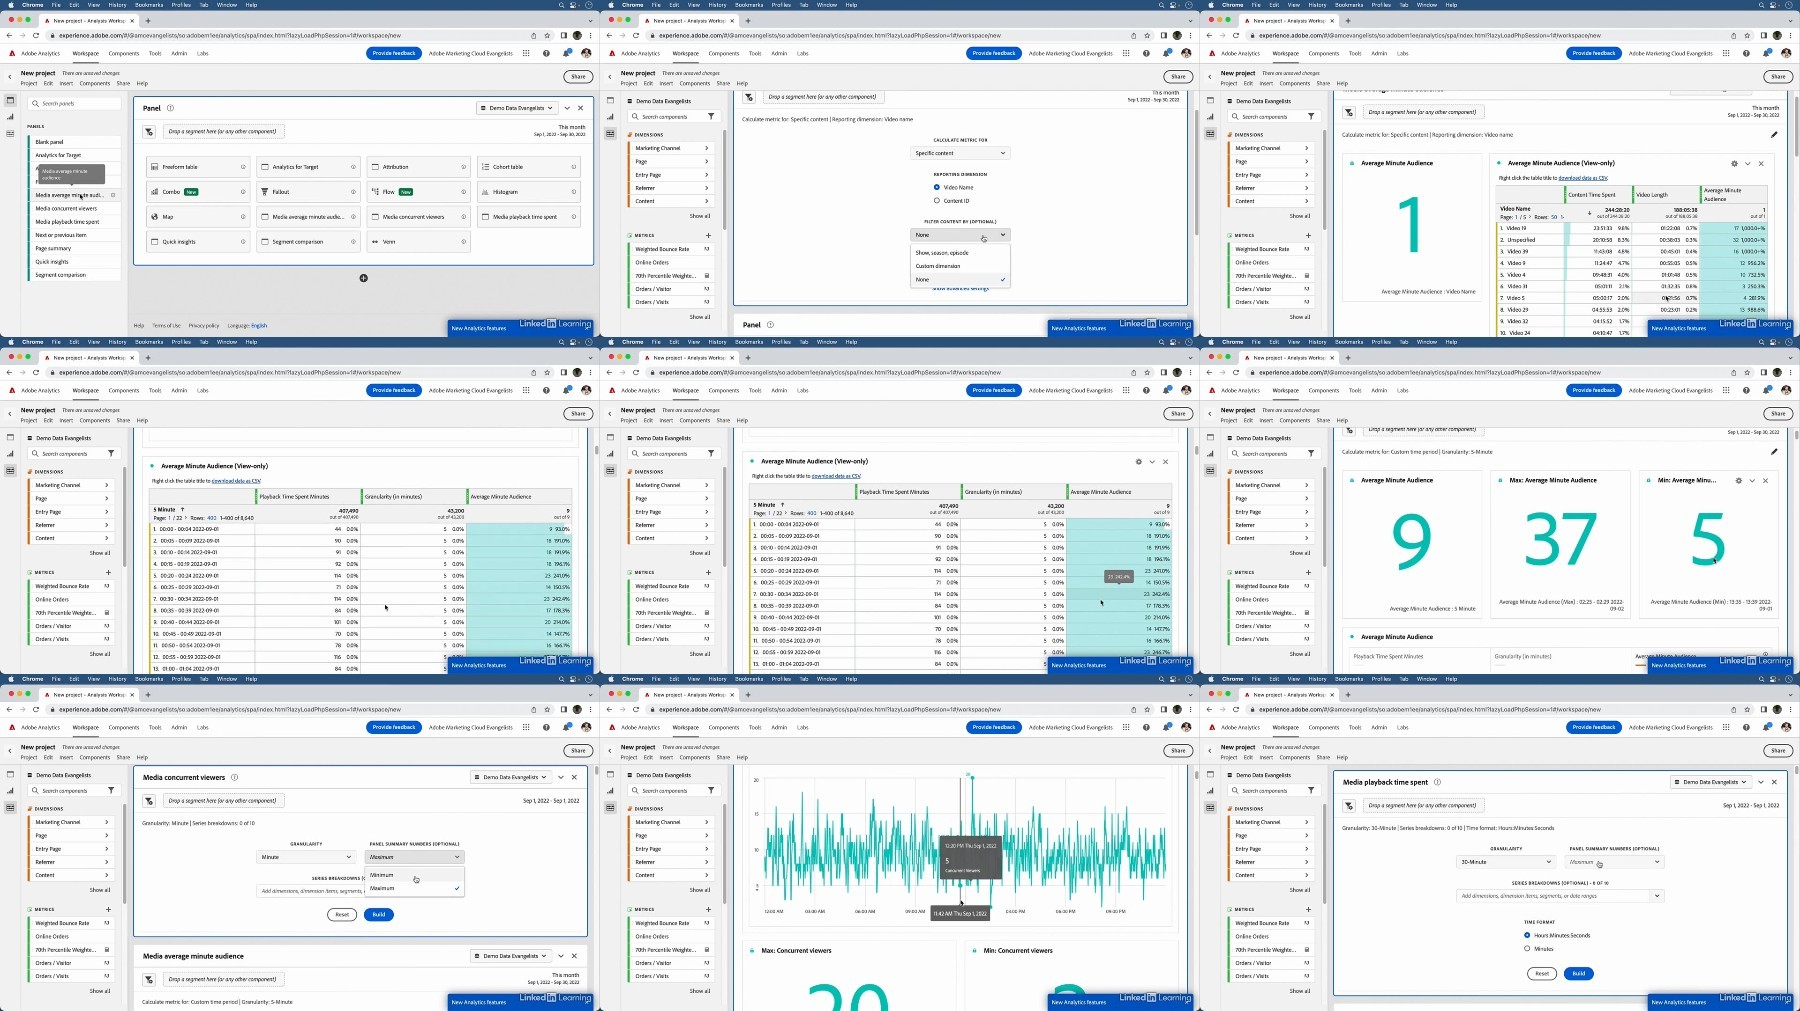Click series breakdowns field under the 30-Minute dropdown
The image size is (1800, 1011).
tap(1560, 896)
